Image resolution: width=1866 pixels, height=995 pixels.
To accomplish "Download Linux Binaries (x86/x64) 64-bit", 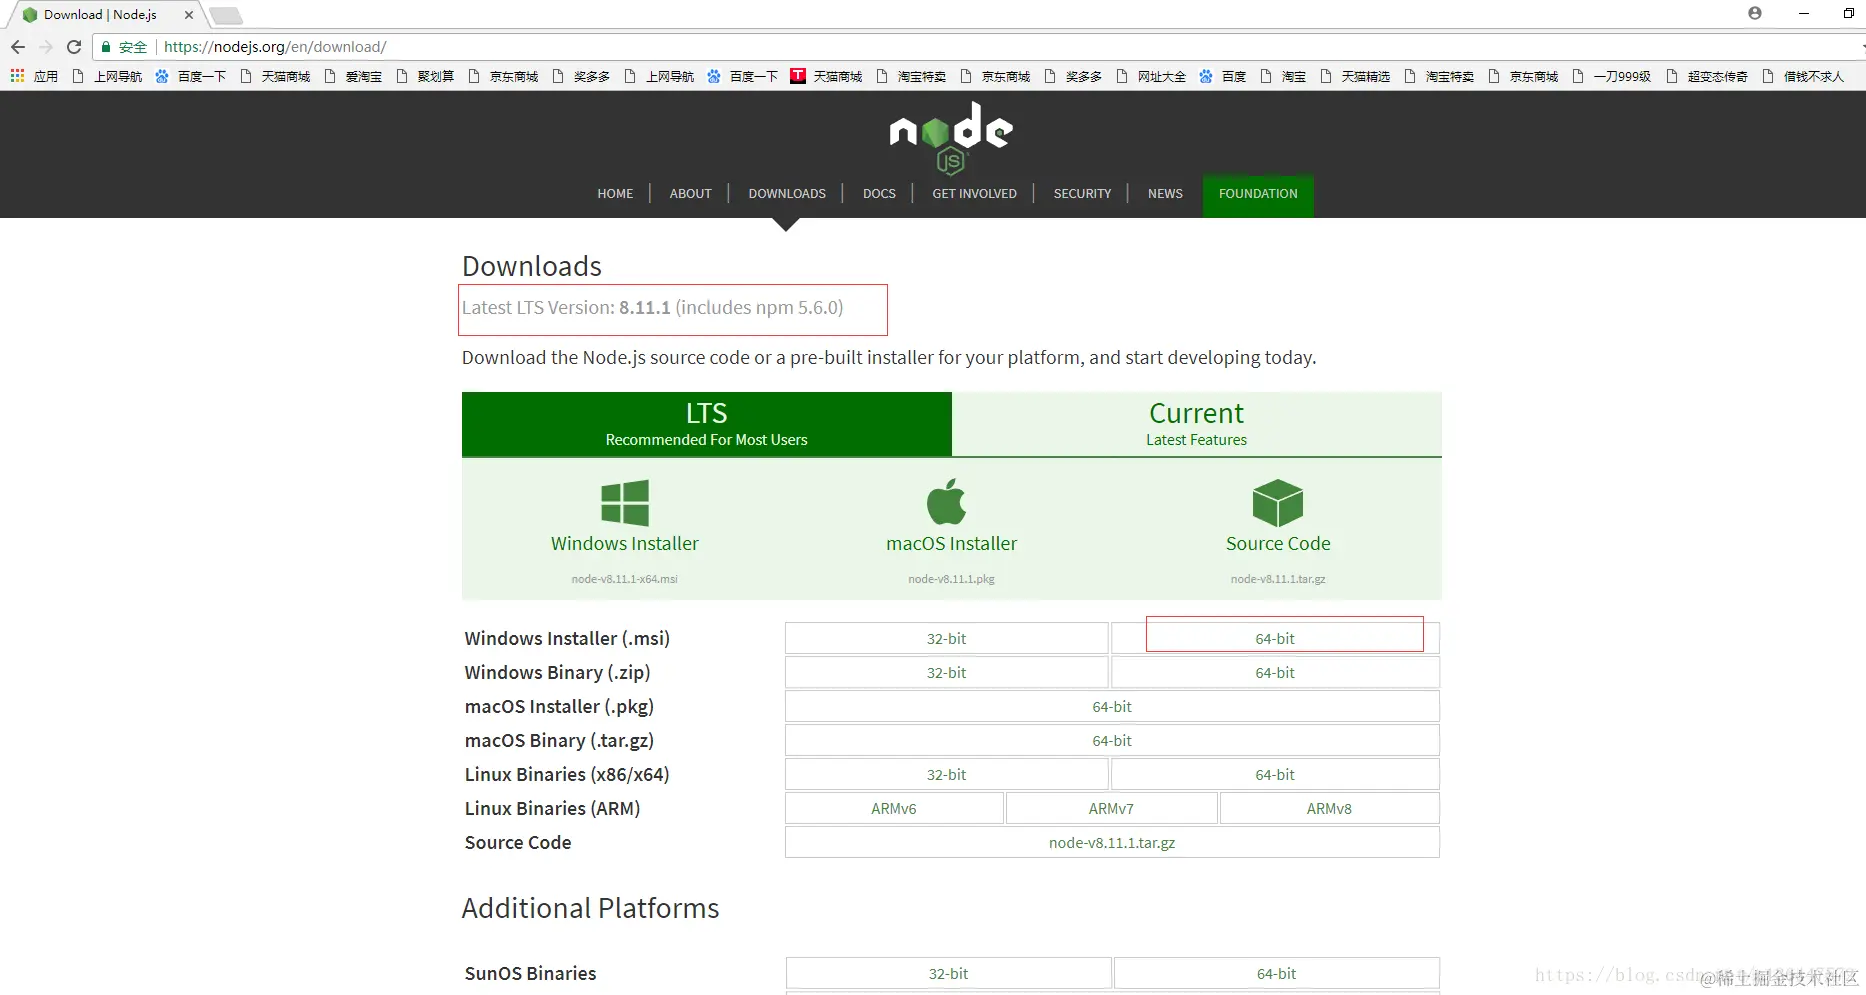I will (1275, 774).
